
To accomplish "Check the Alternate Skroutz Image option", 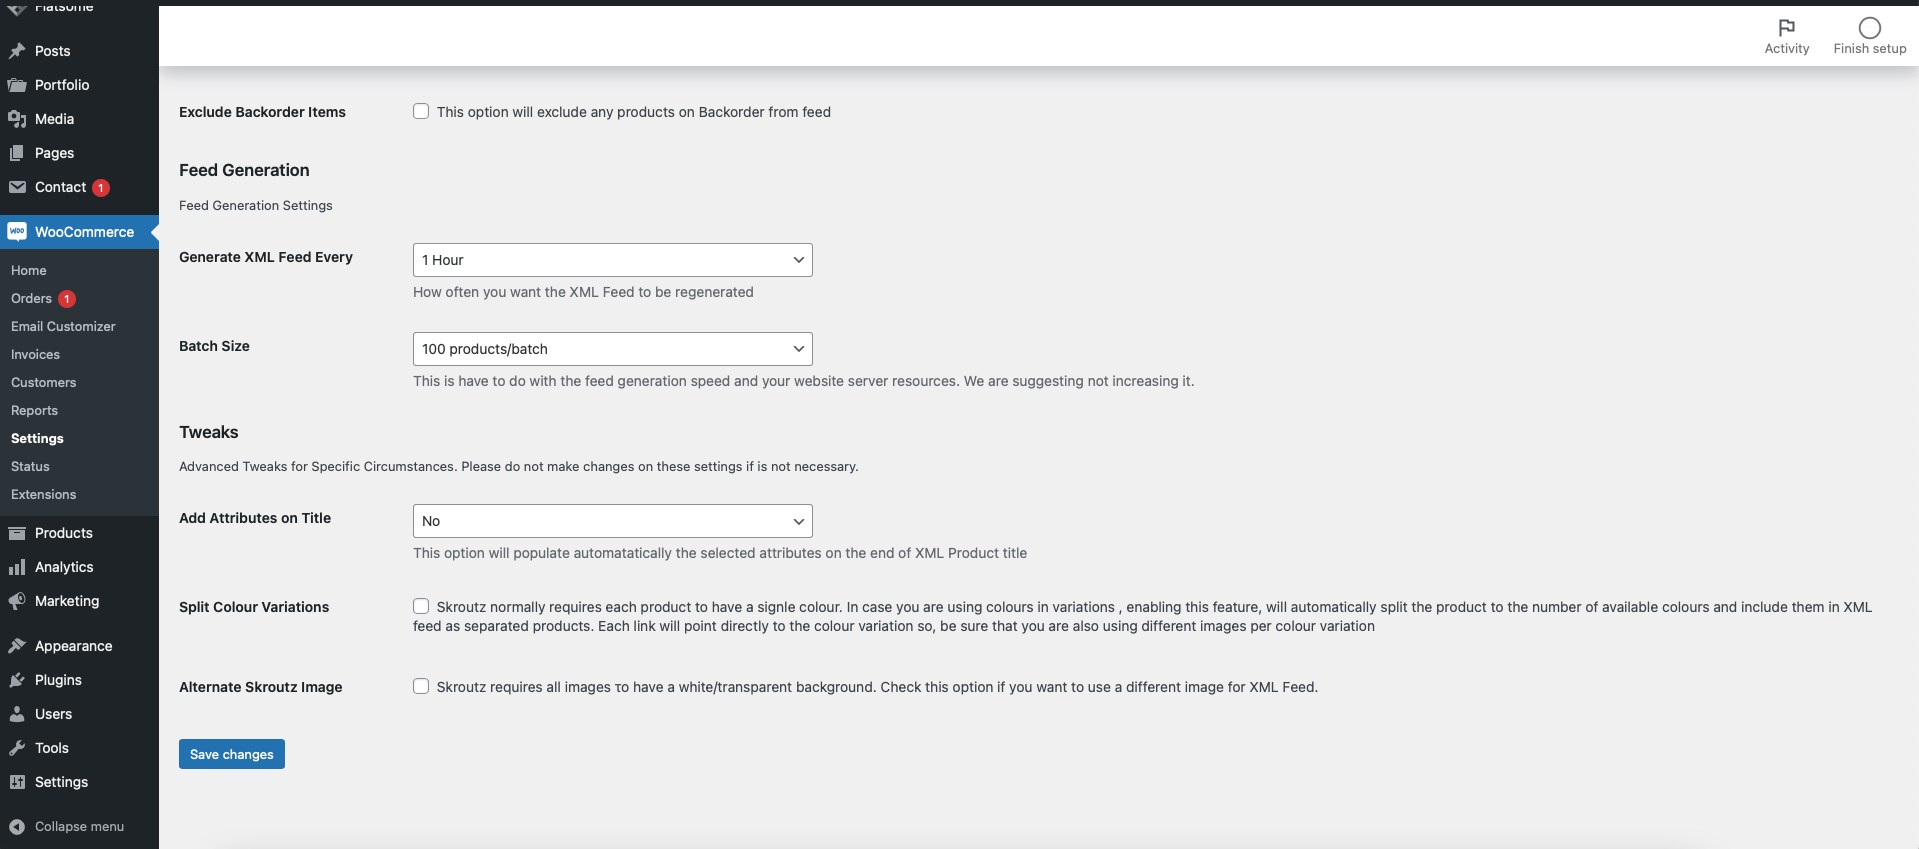I will (421, 686).
